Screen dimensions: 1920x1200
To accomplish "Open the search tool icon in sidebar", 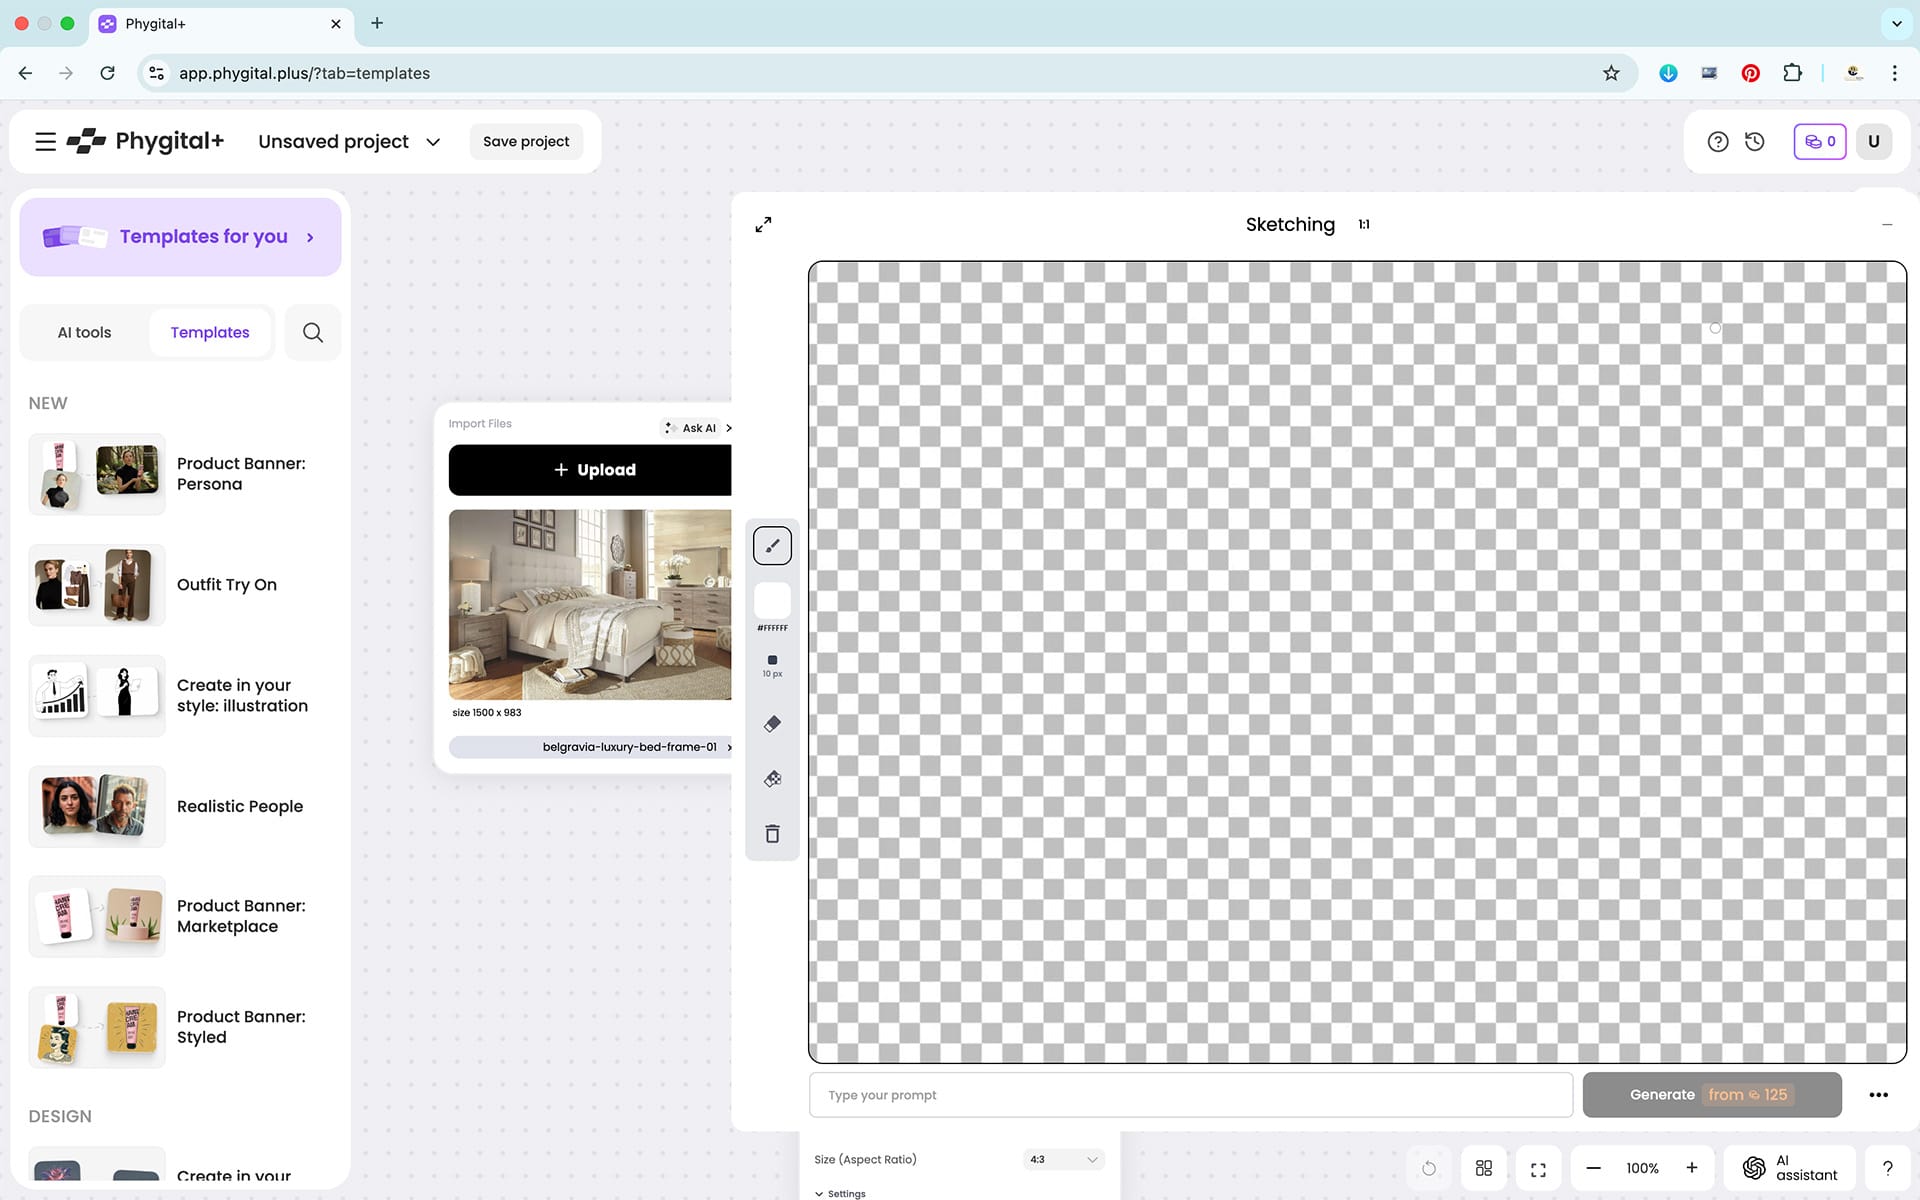I will [313, 333].
